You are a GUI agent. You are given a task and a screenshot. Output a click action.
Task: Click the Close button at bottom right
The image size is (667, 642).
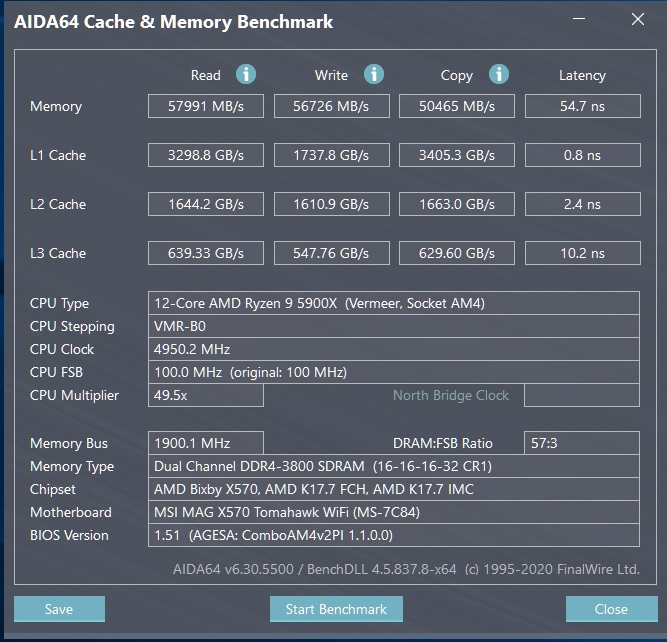pos(611,609)
